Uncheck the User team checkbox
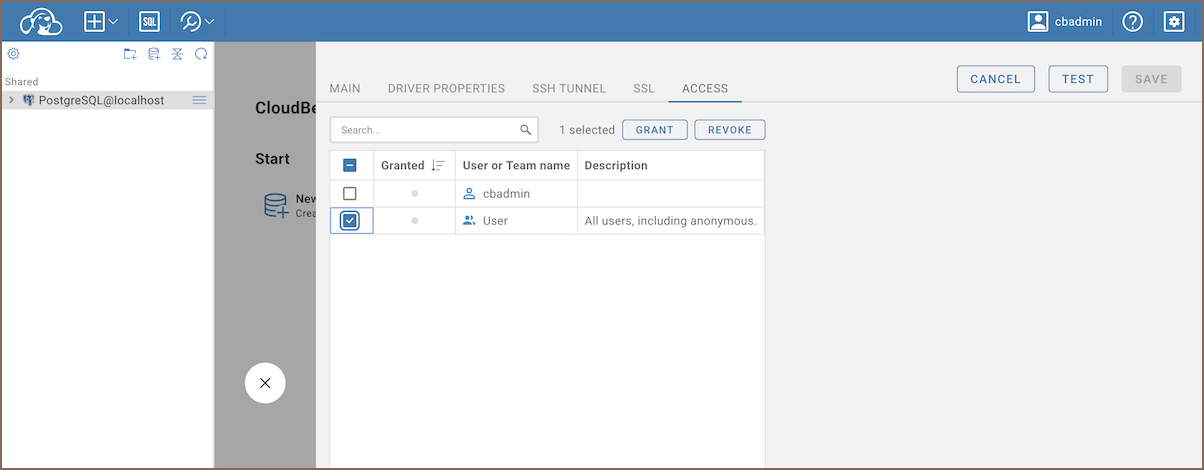Viewport: 1204px width, 470px height. (350, 220)
